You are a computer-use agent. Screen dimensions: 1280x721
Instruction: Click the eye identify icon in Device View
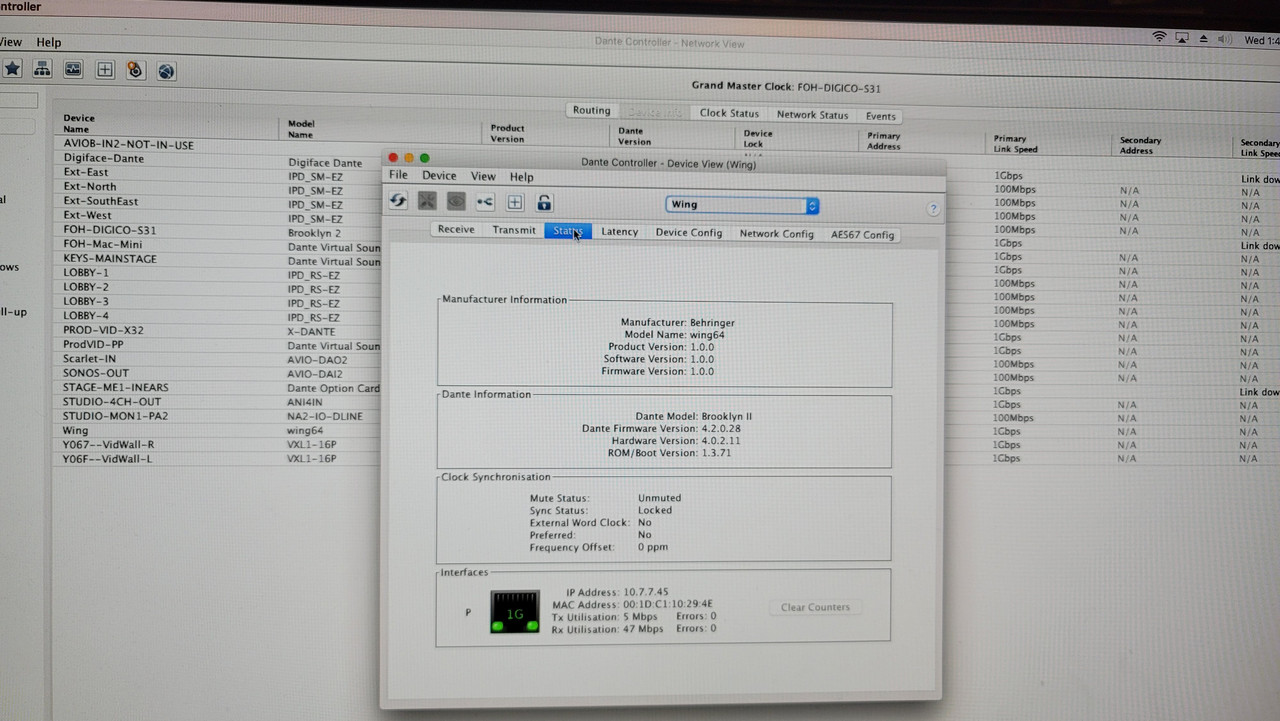(456, 201)
